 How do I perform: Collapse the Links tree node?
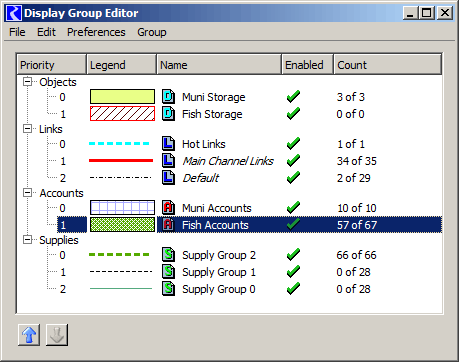click(x=27, y=129)
